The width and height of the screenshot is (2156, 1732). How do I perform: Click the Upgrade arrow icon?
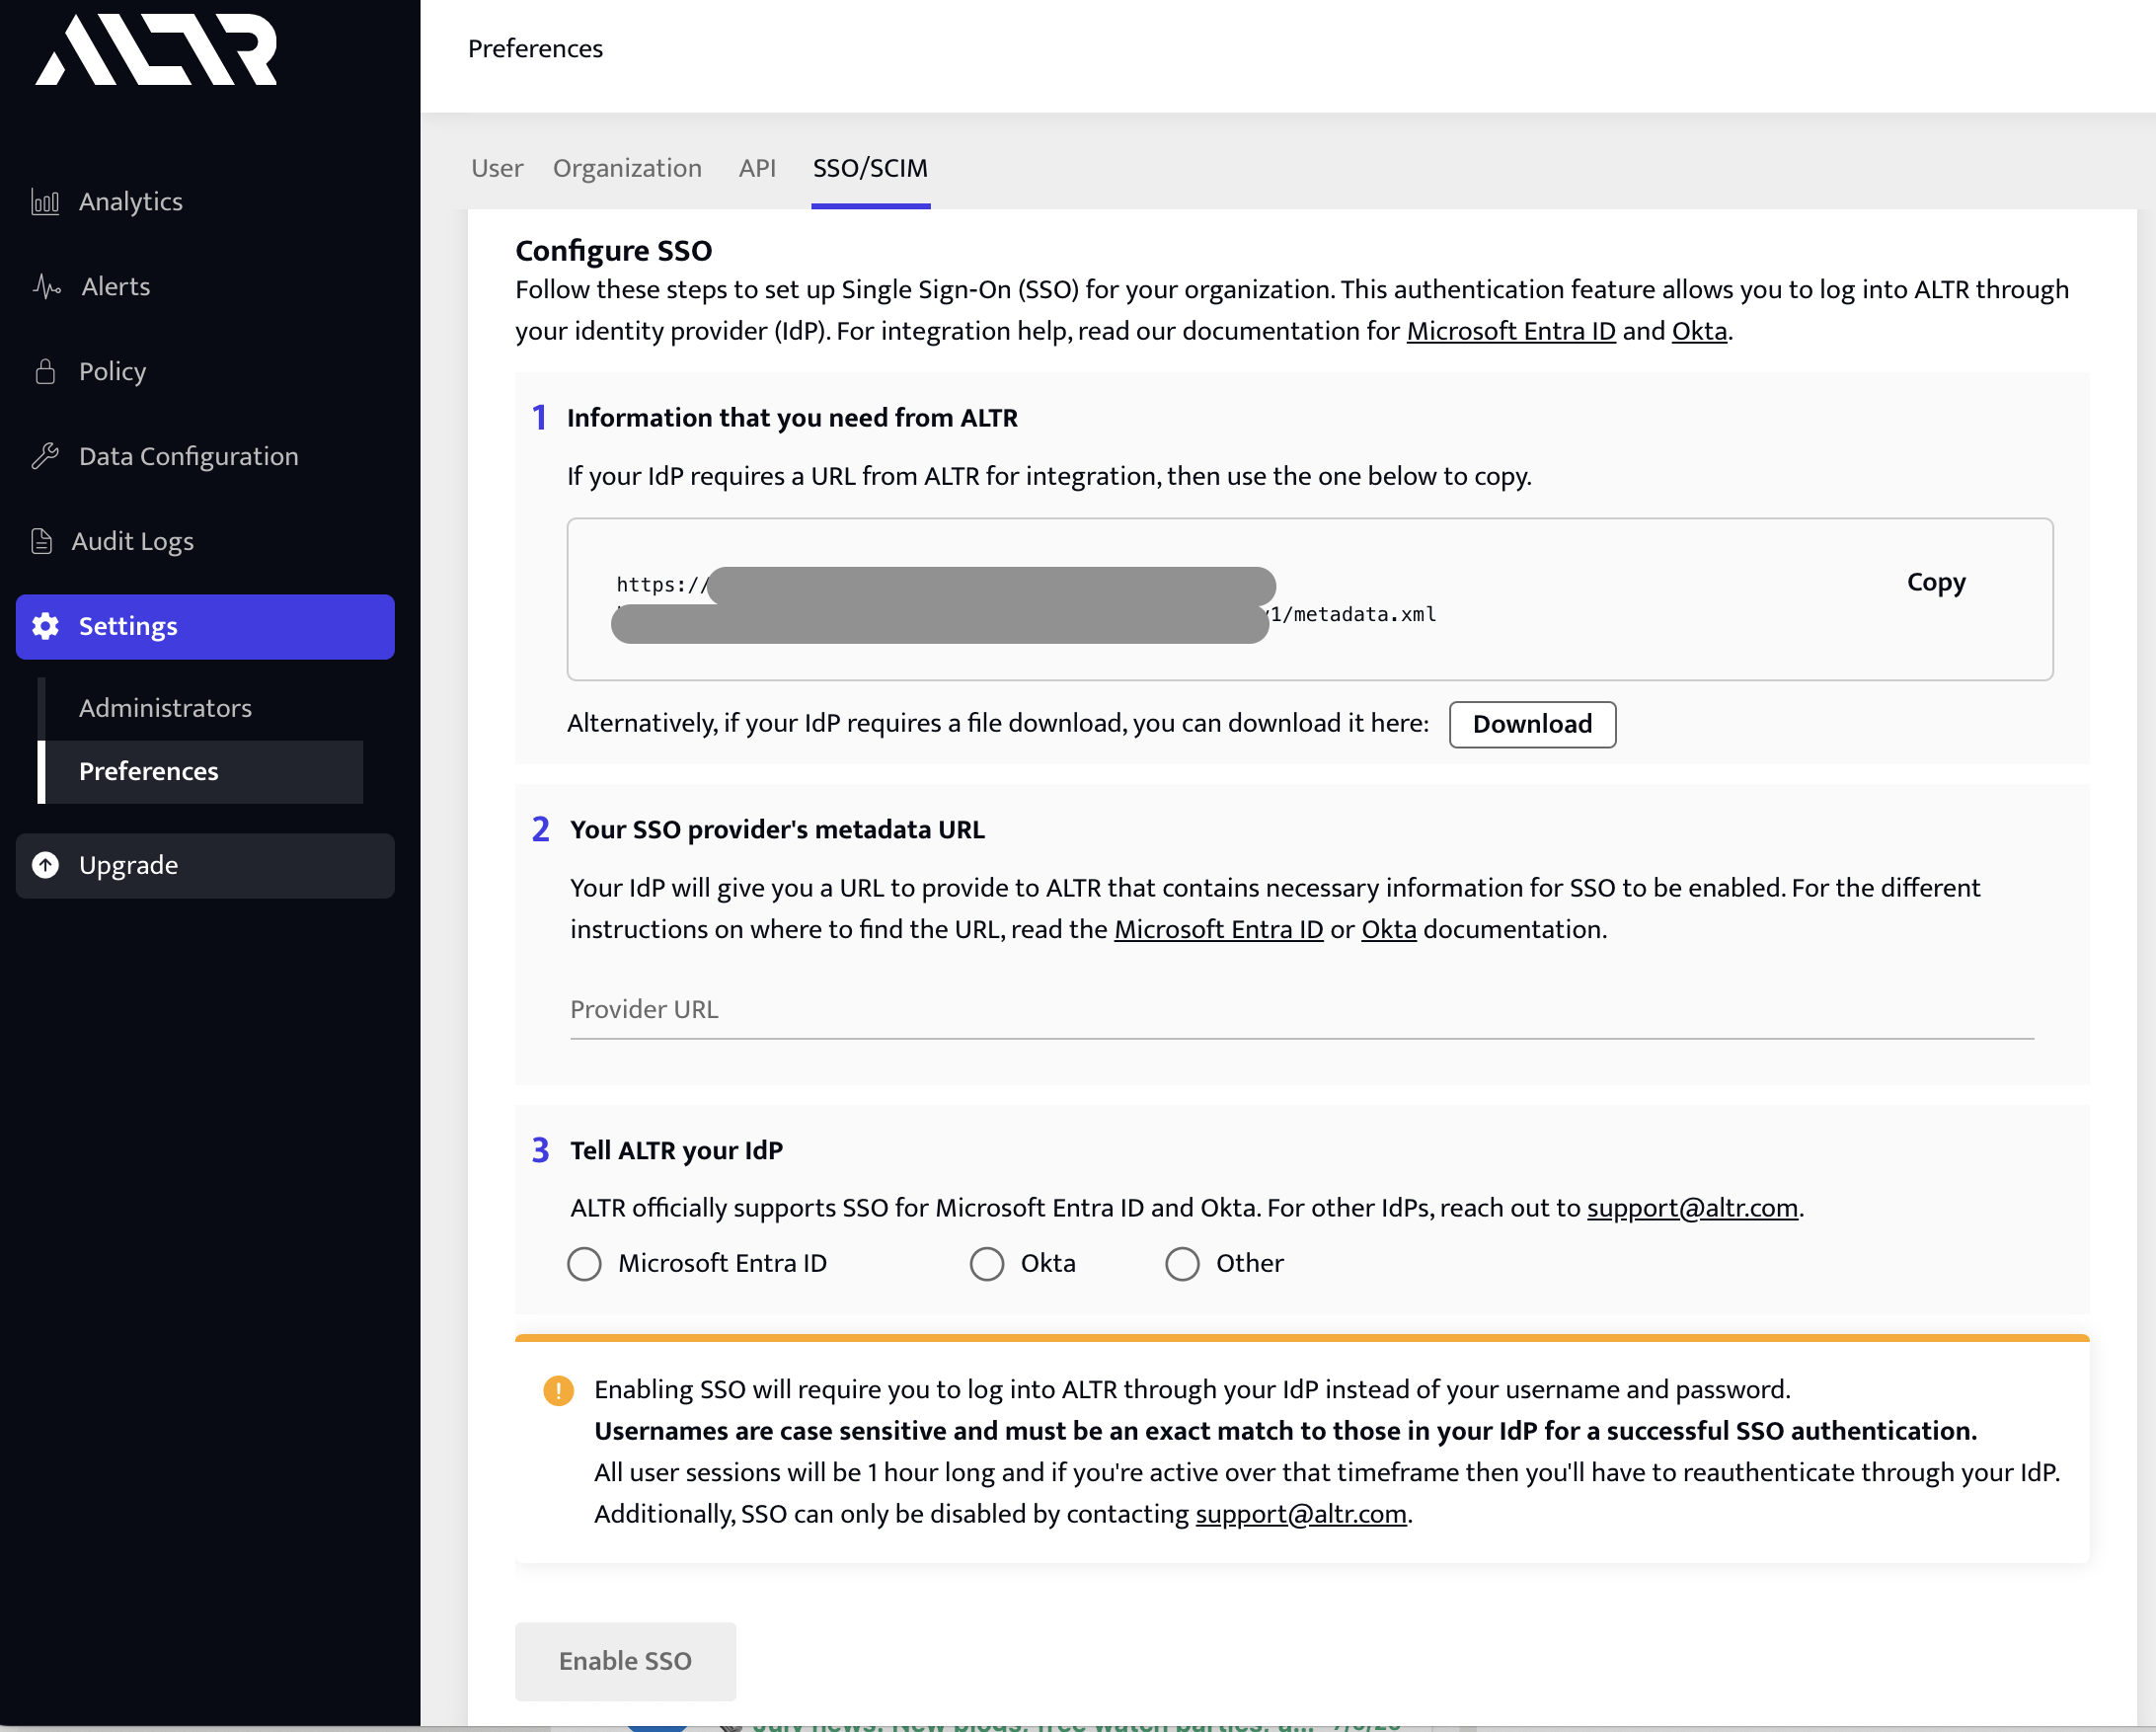tap(45, 866)
